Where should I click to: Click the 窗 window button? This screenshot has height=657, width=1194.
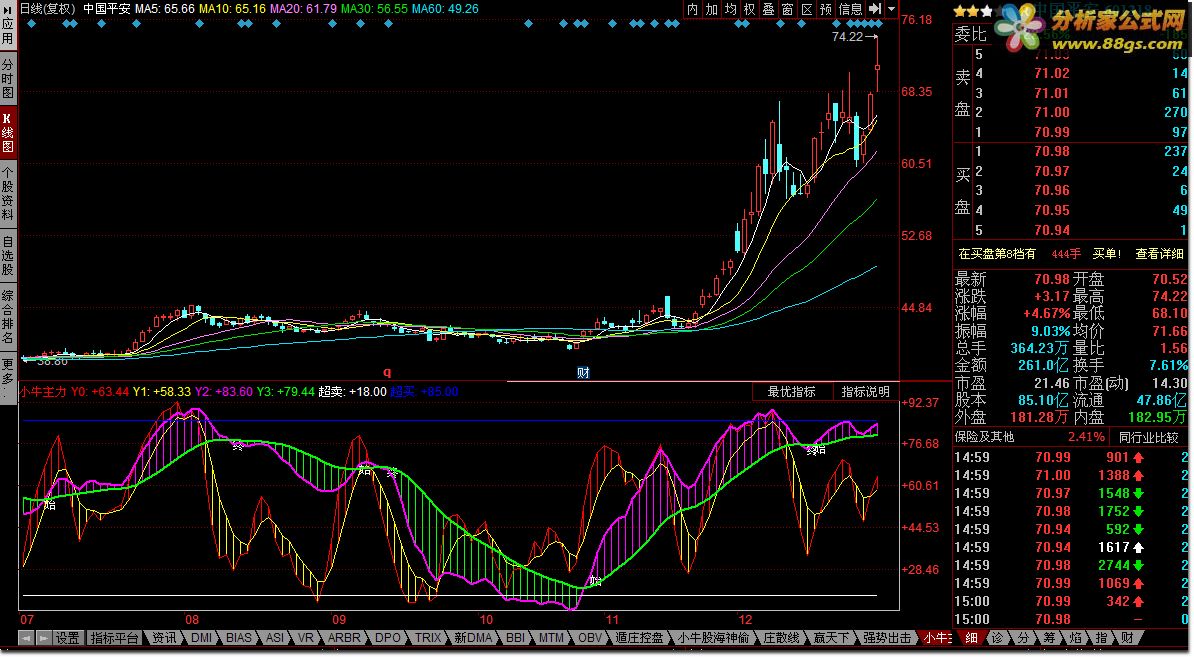coord(787,9)
